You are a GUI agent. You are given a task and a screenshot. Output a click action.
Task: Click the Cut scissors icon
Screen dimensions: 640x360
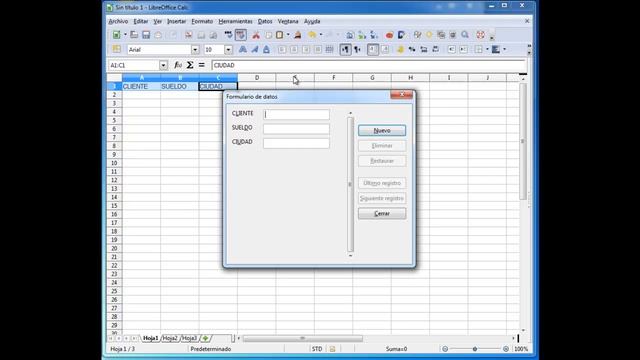[x=256, y=35]
